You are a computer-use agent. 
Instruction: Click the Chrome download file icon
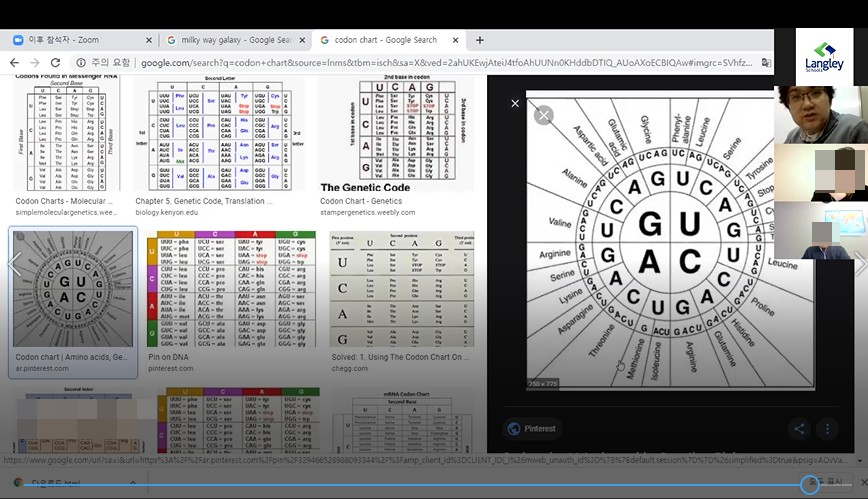tap(18, 482)
